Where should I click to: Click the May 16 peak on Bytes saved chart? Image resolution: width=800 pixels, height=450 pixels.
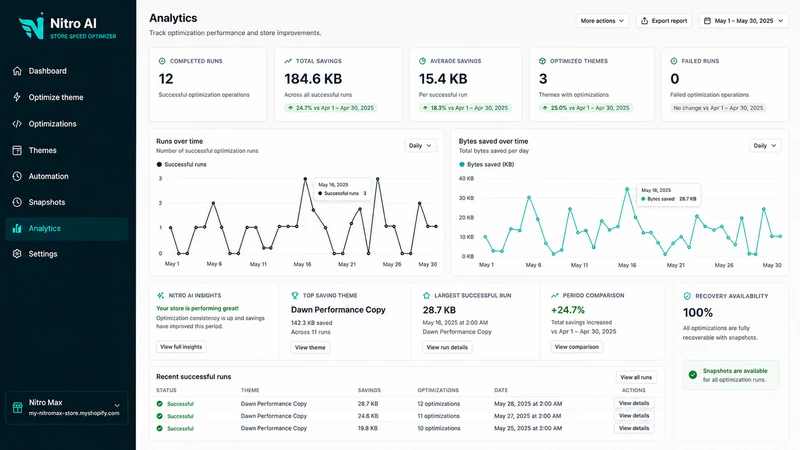(x=627, y=189)
